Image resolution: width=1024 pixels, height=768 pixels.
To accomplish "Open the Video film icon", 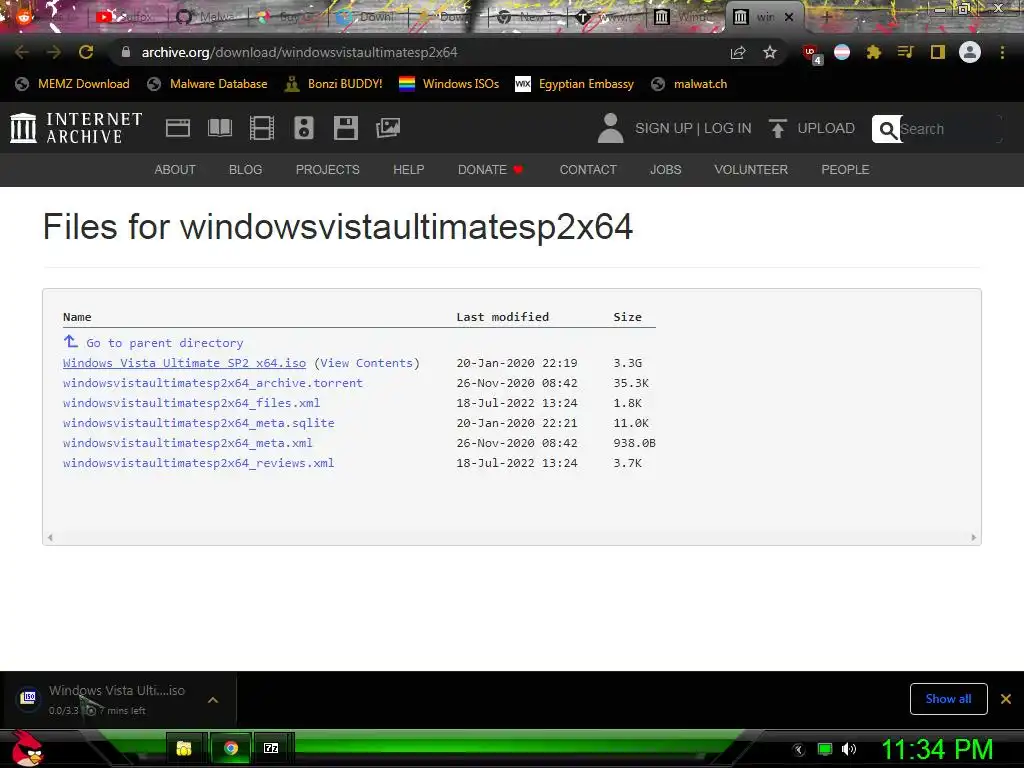I will 262,128.
